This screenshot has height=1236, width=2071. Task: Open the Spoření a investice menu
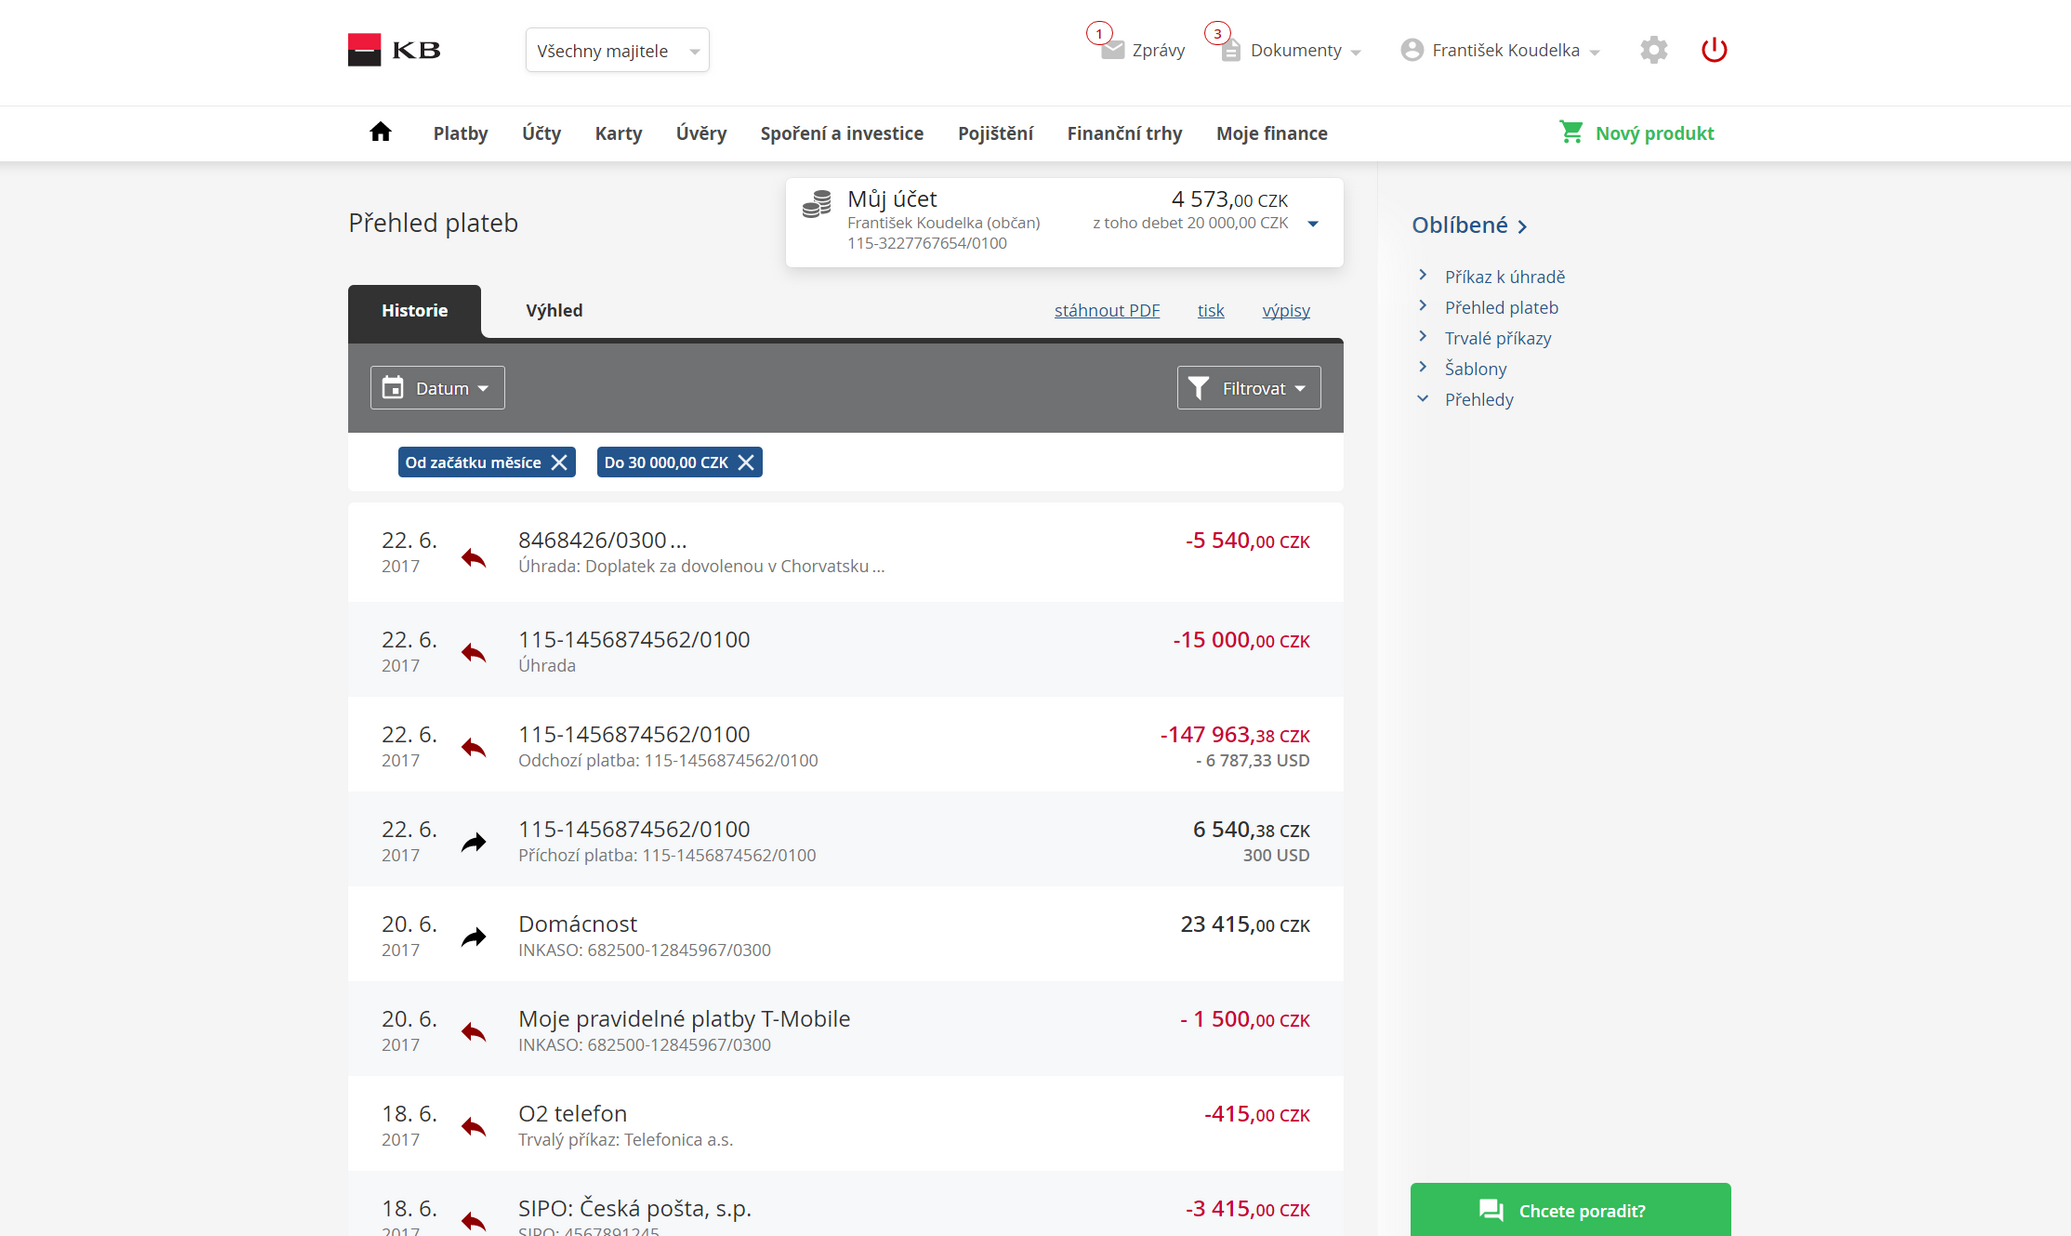(841, 132)
